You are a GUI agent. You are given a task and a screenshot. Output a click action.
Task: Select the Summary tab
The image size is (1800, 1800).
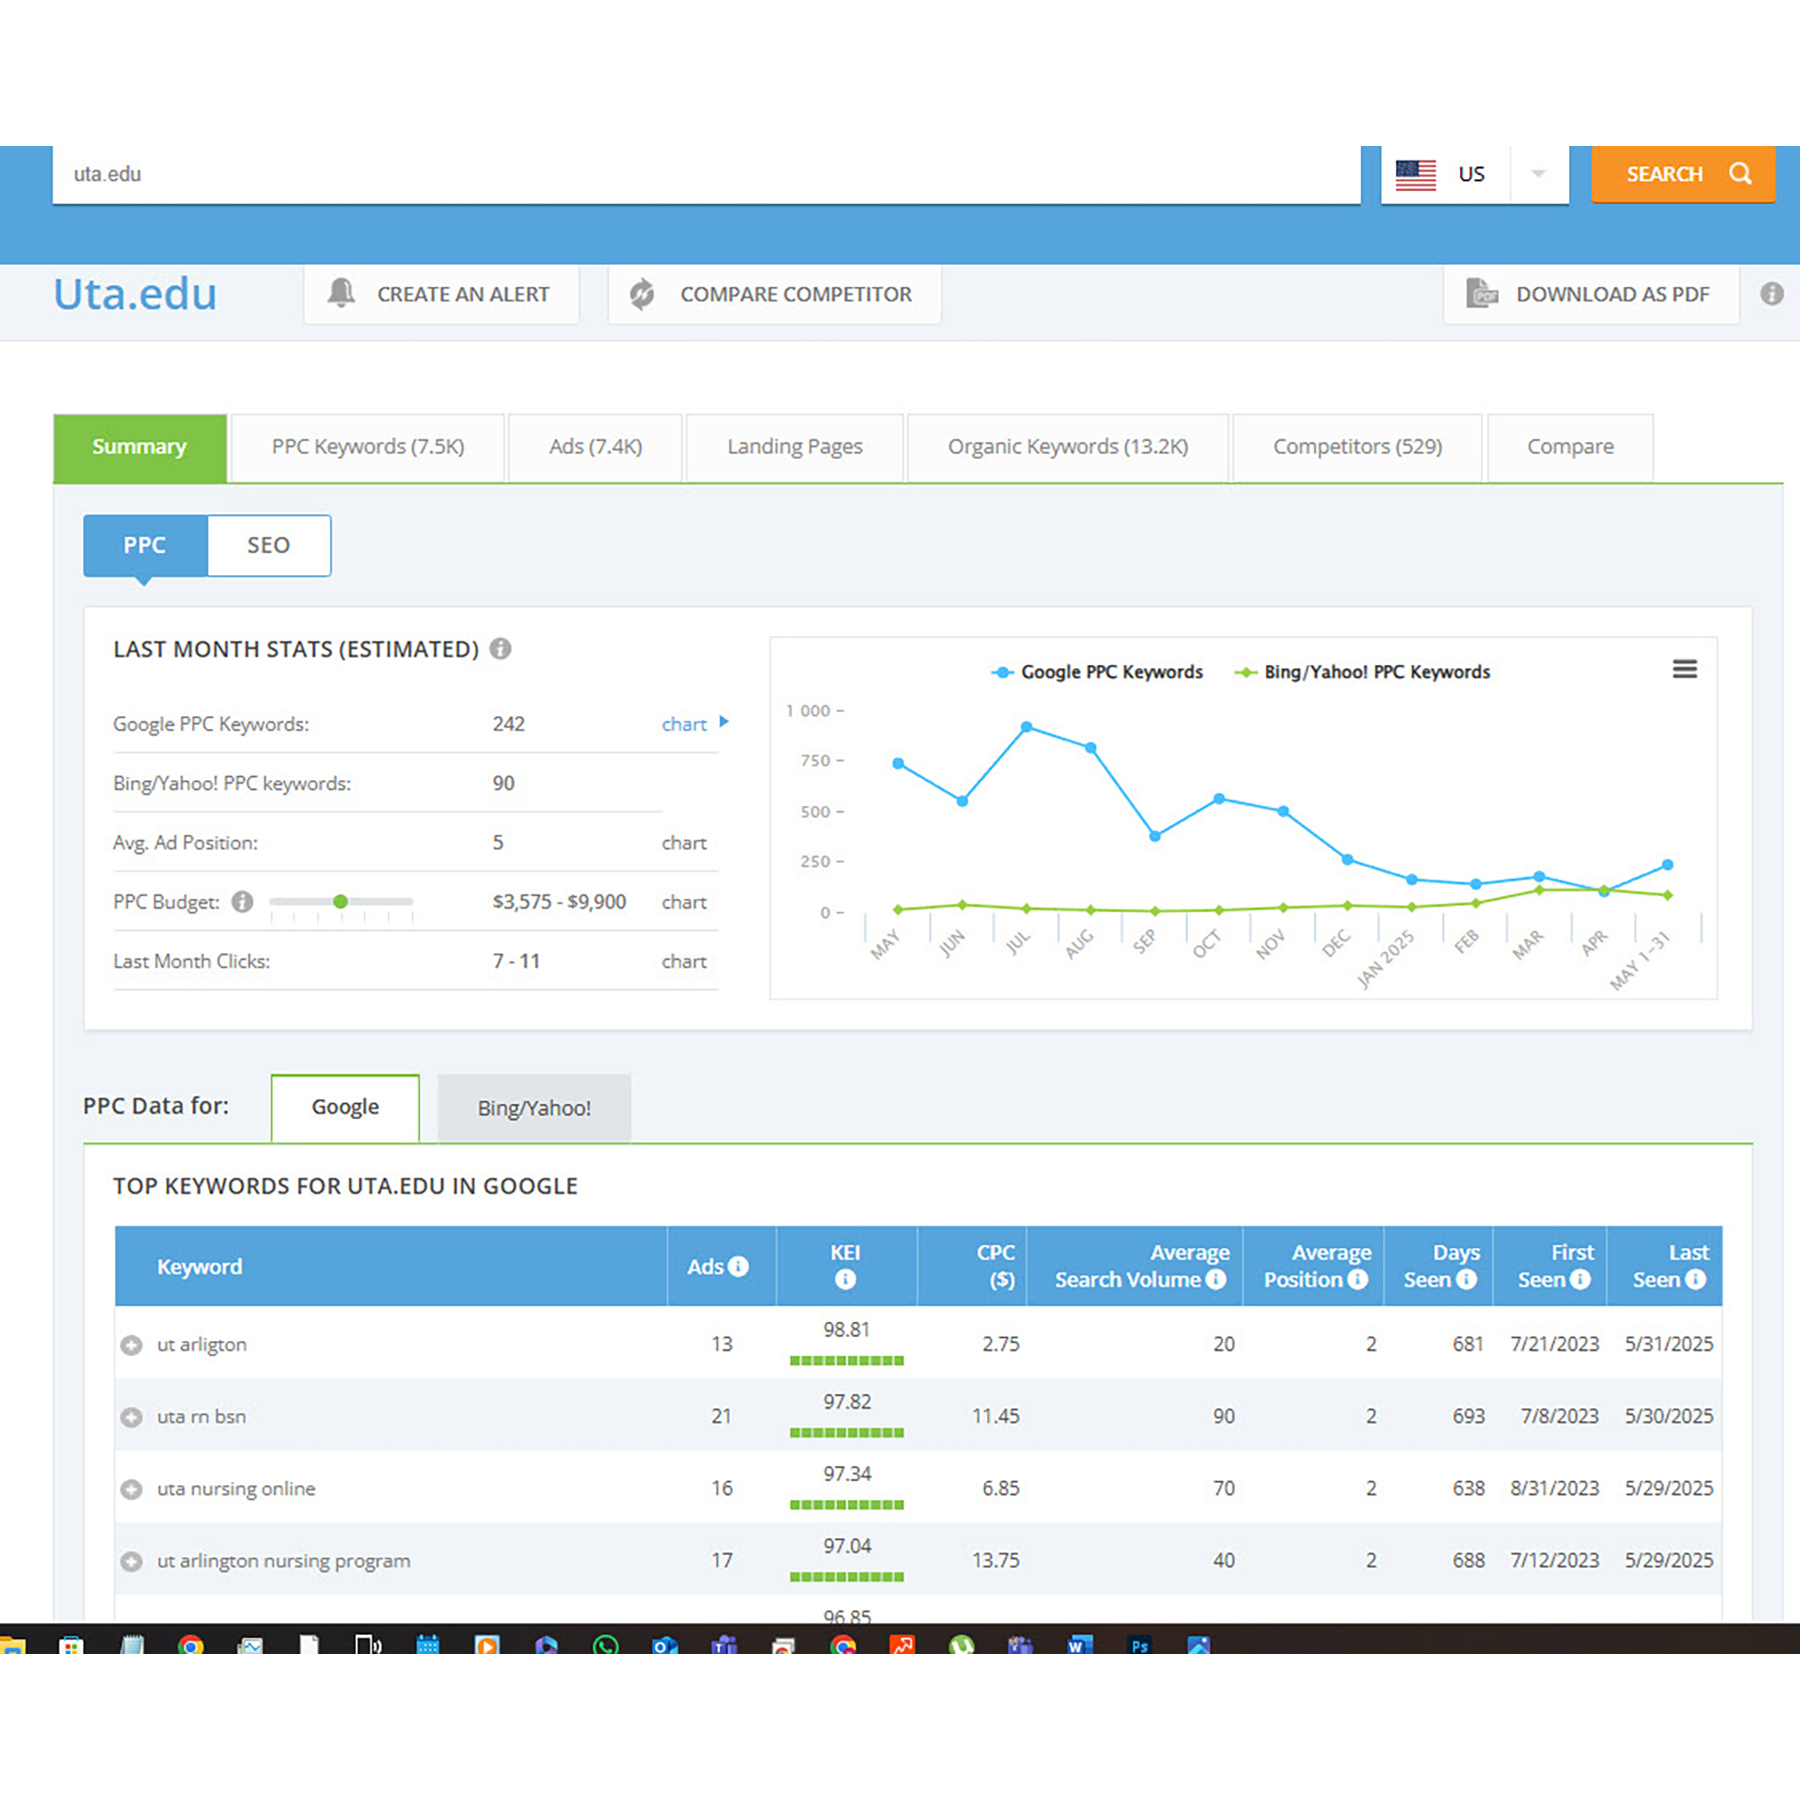pos(140,447)
